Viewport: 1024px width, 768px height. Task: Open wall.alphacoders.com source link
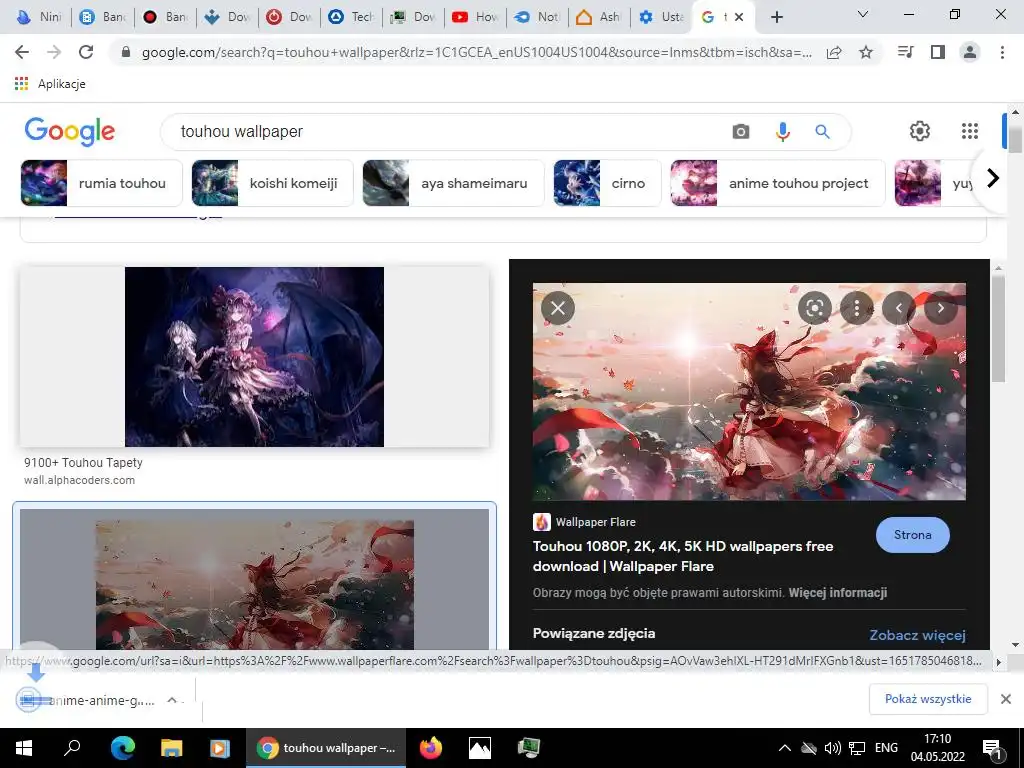[80, 480]
